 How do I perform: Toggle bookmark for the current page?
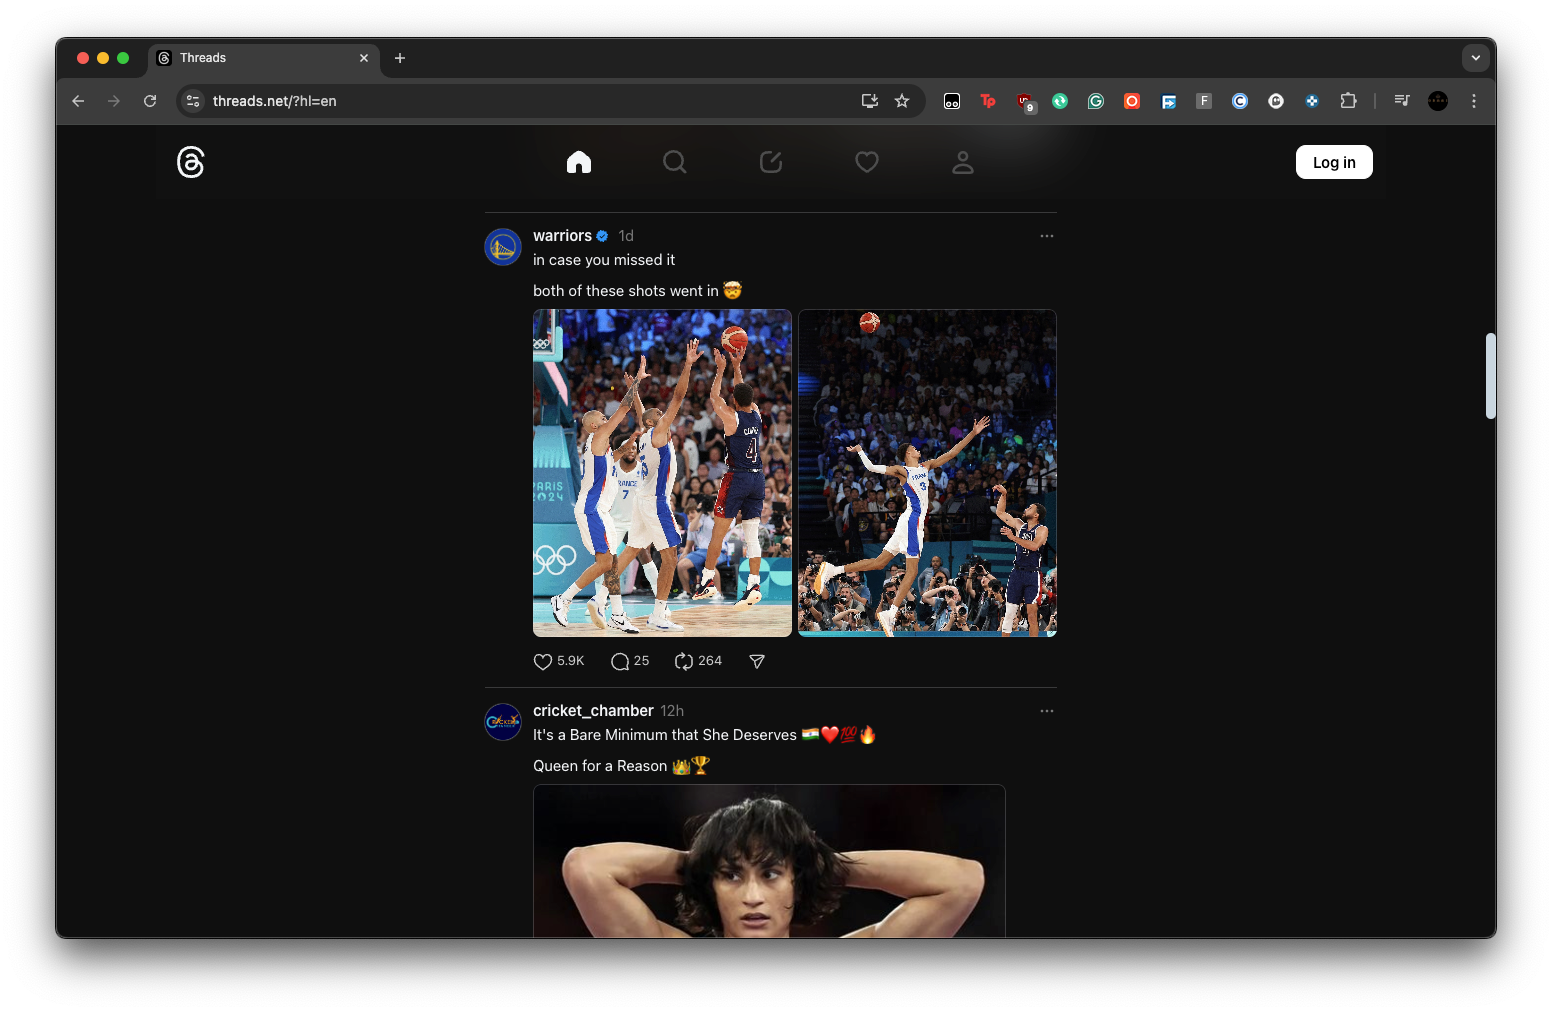[x=902, y=101]
